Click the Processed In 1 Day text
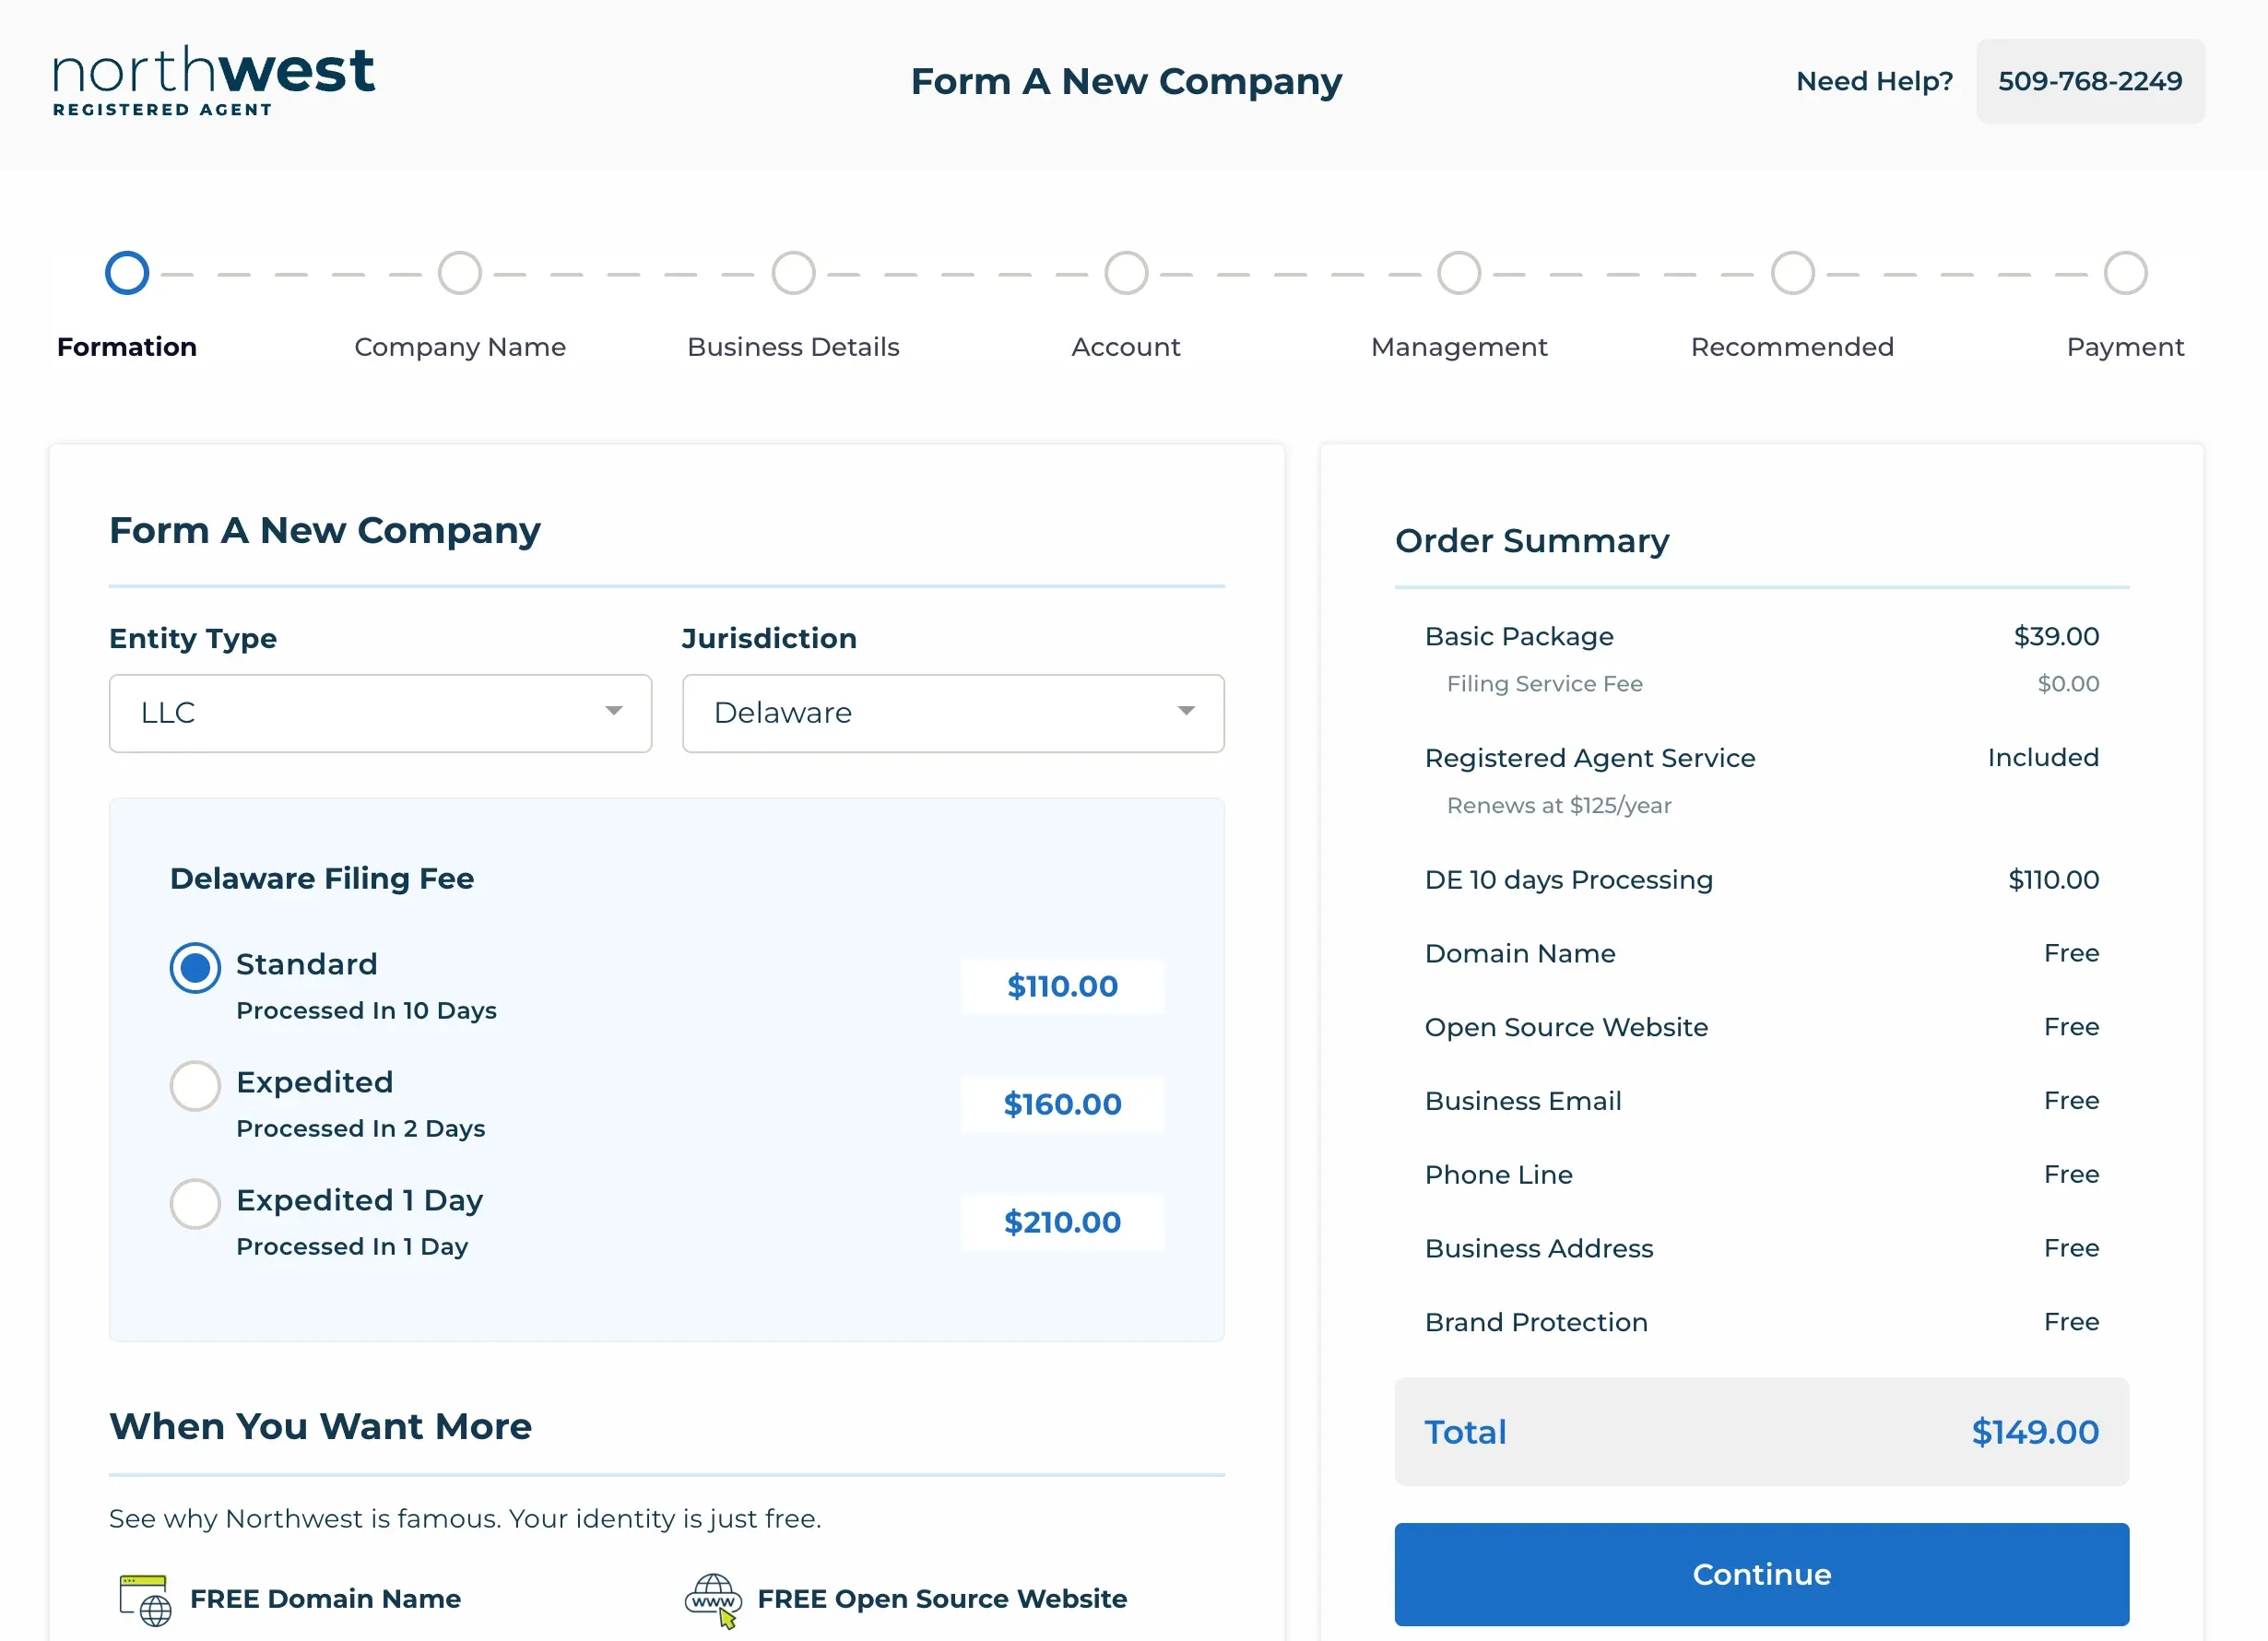This screenshot has height=1641, width=2268. coord(352,1247)
